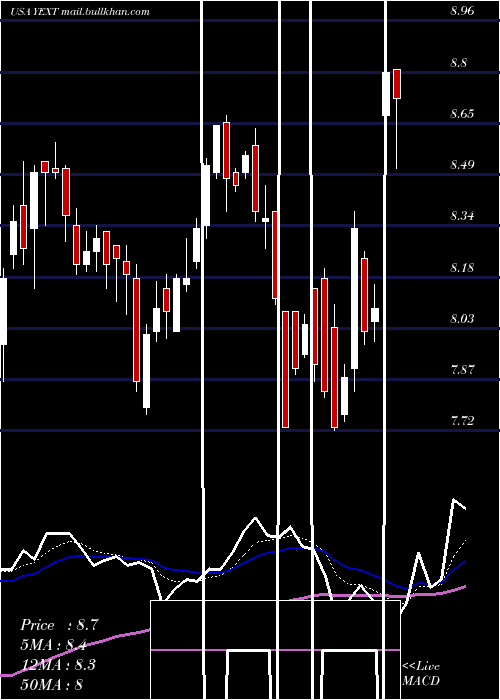The width and height of the screenshot is (500, 700).
Task: Click the 8.96 price axis label
Action: (x=462, y=12)
